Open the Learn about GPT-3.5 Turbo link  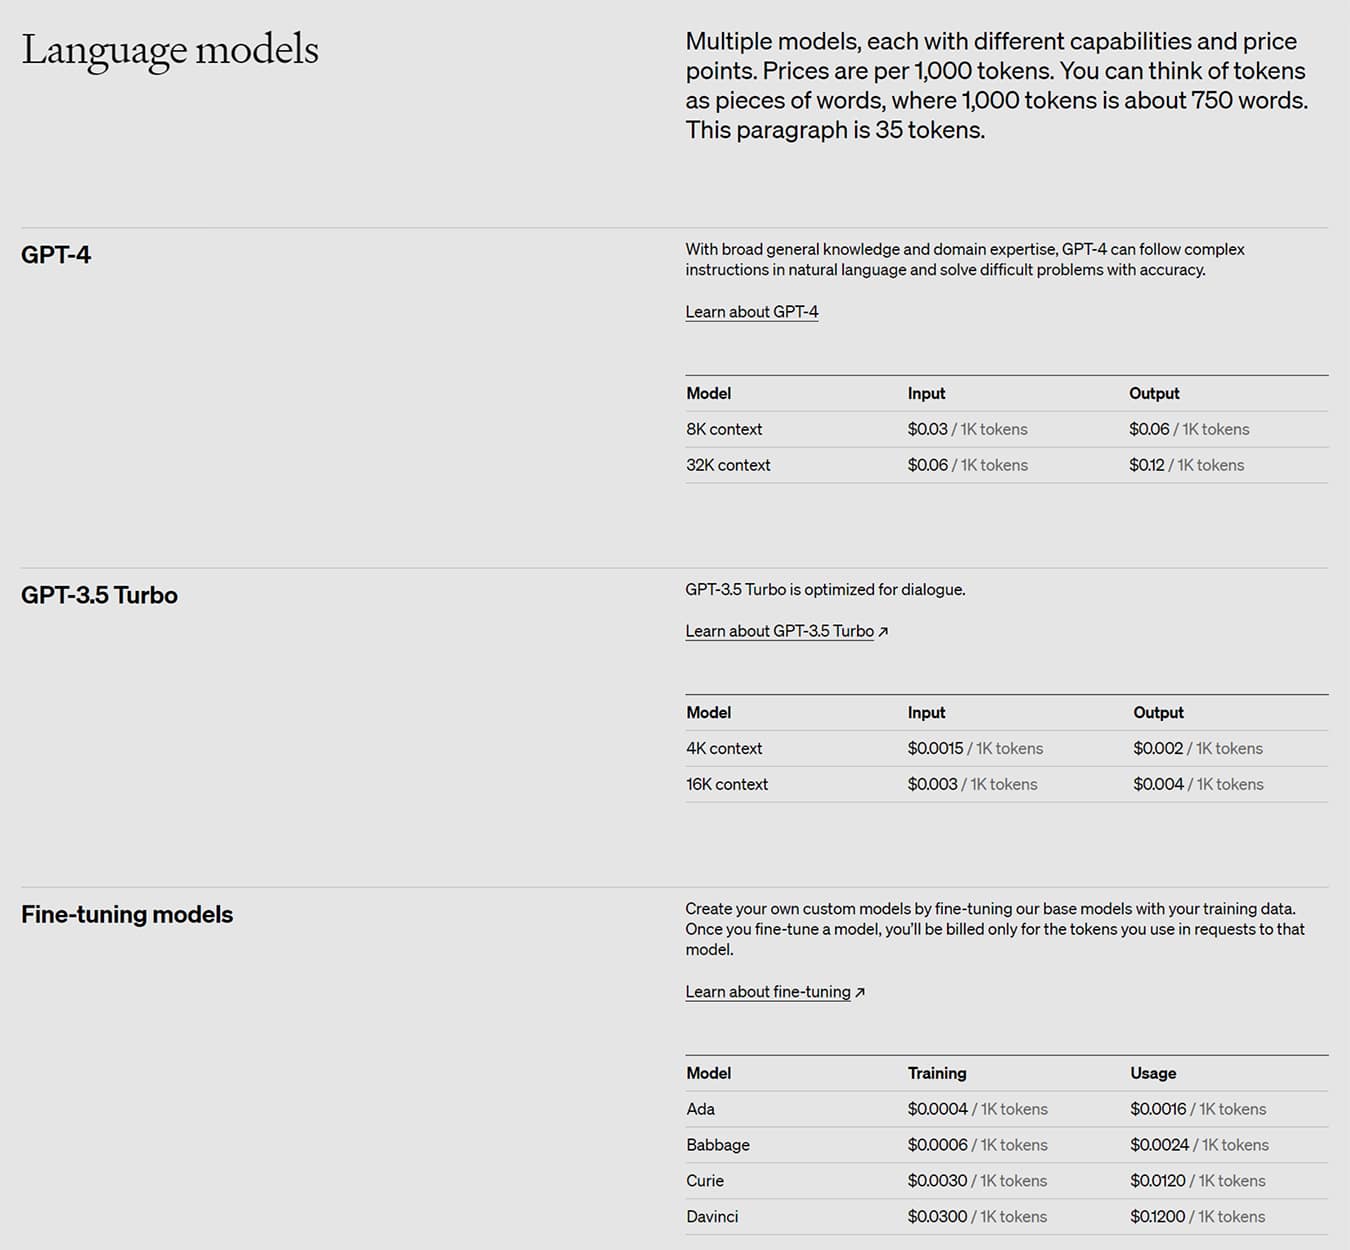[779, 632]
